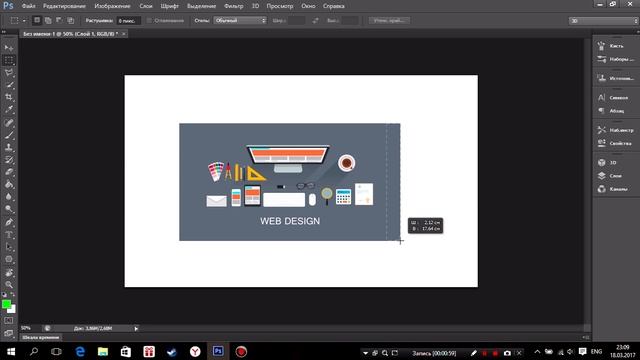The image size is (640, 360).
Task: Select the Rectangular Marquee tool in toolbox
Action: tap(9, 60)
